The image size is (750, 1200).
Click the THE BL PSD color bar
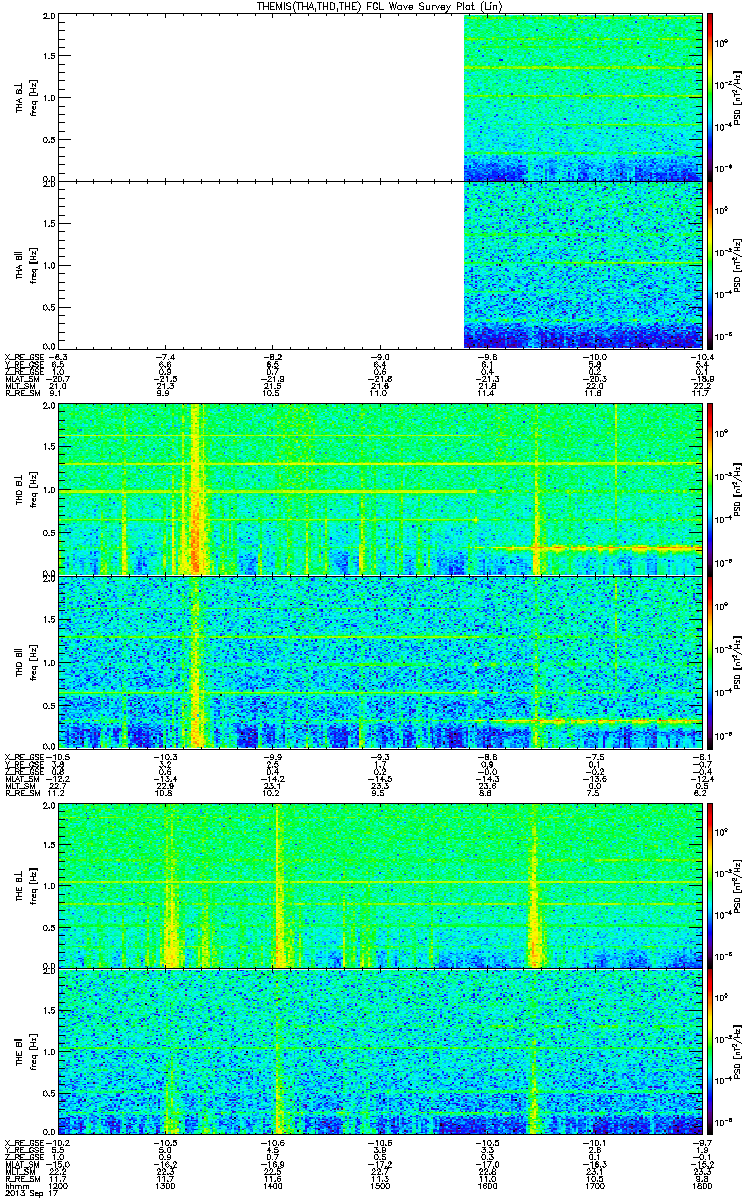709,884
